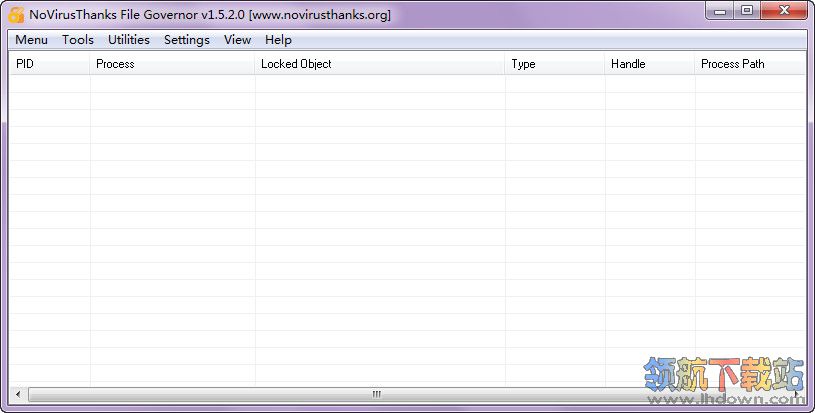Image resolution: width=815 pixels, height=413 pixels.
Task: Open the Menu menu
Action: click(x=31, y=40)
